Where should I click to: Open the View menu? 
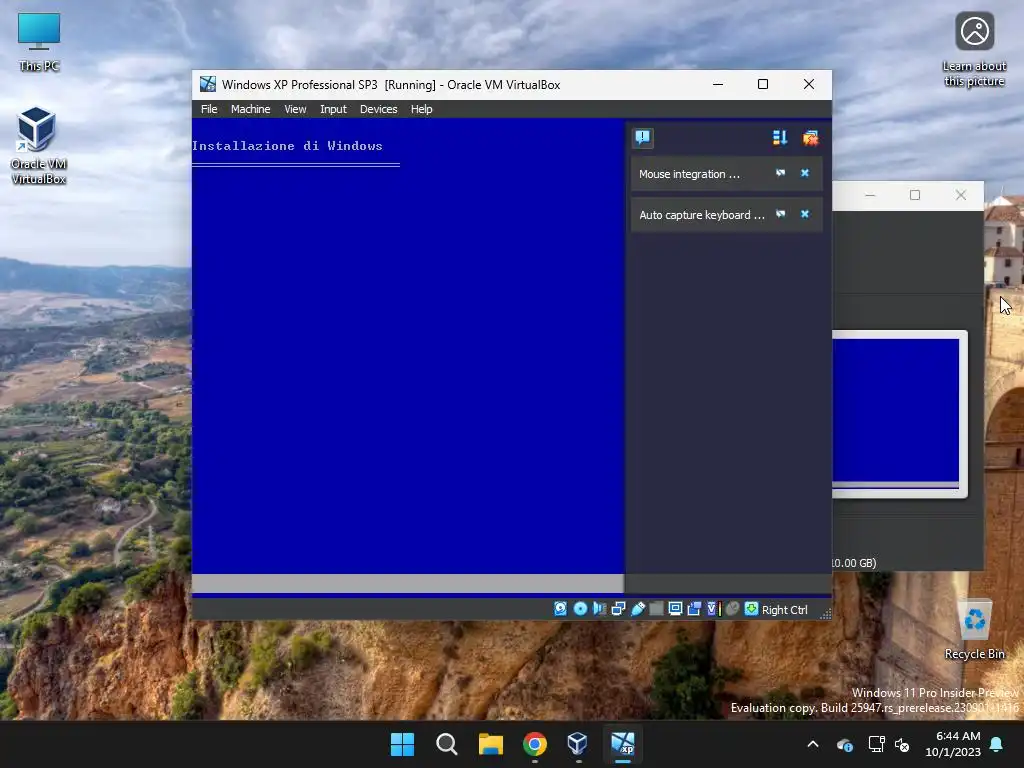(295, 109)
